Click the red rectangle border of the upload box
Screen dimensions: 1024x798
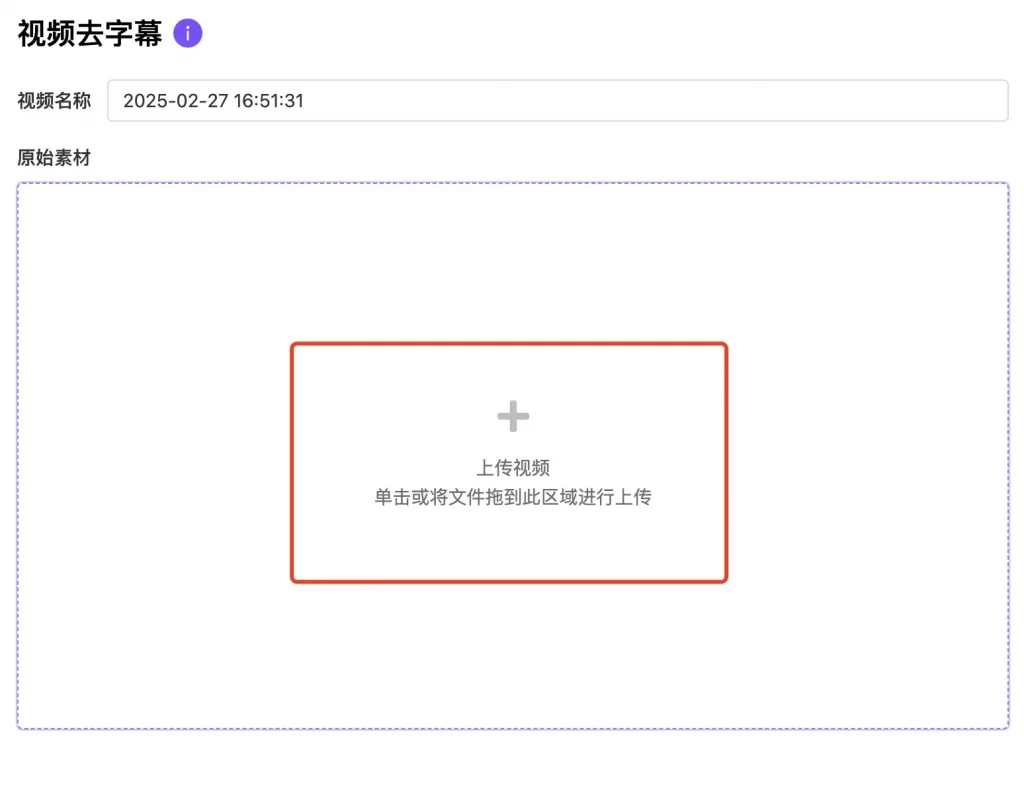pos(509,344)
